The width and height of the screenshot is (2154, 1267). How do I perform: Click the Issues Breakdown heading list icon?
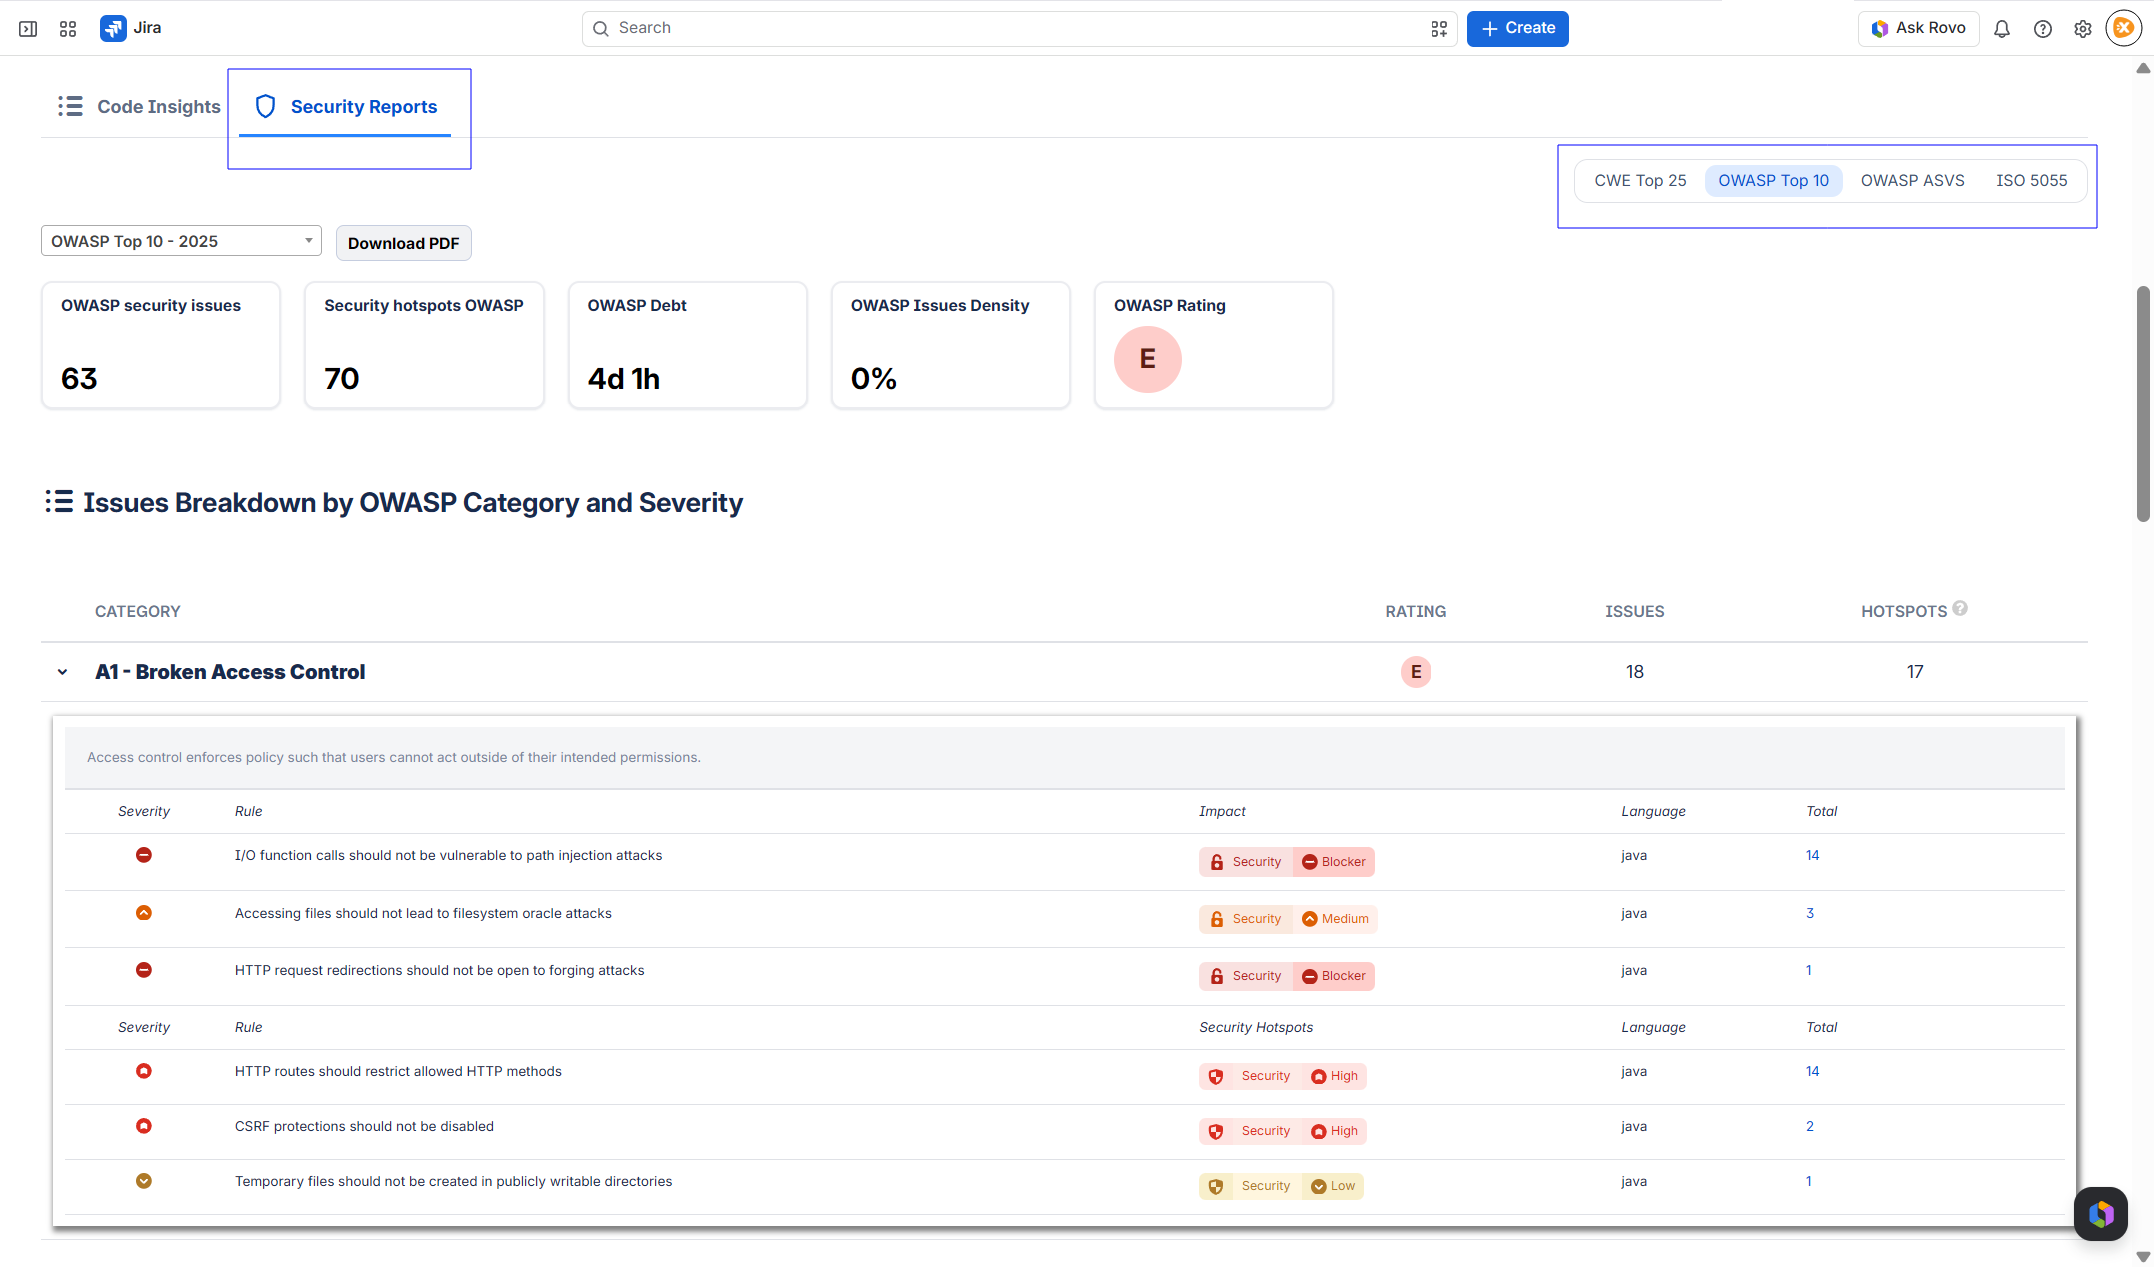click(x=59, y=501)
